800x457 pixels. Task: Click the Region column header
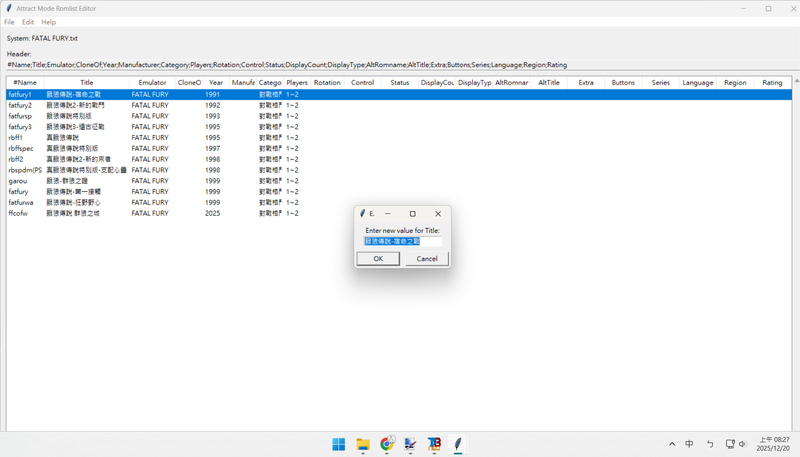[735, 82]
